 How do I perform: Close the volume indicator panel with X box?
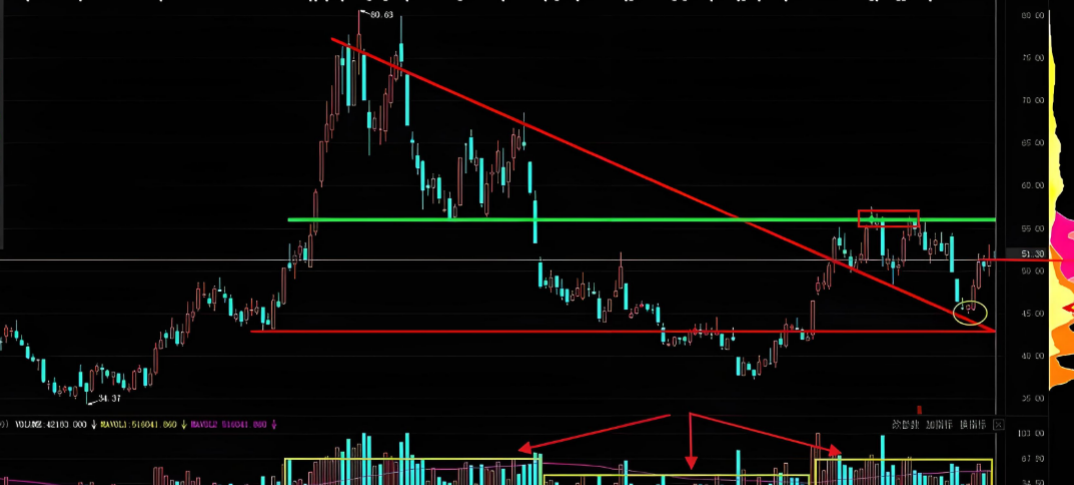pos(999,424)
